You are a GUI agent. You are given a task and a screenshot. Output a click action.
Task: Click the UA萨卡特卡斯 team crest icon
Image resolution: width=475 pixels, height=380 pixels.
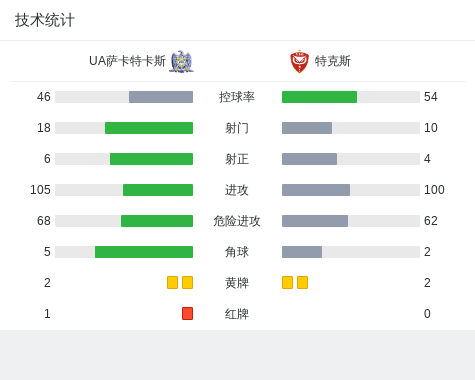click(181, 61)
